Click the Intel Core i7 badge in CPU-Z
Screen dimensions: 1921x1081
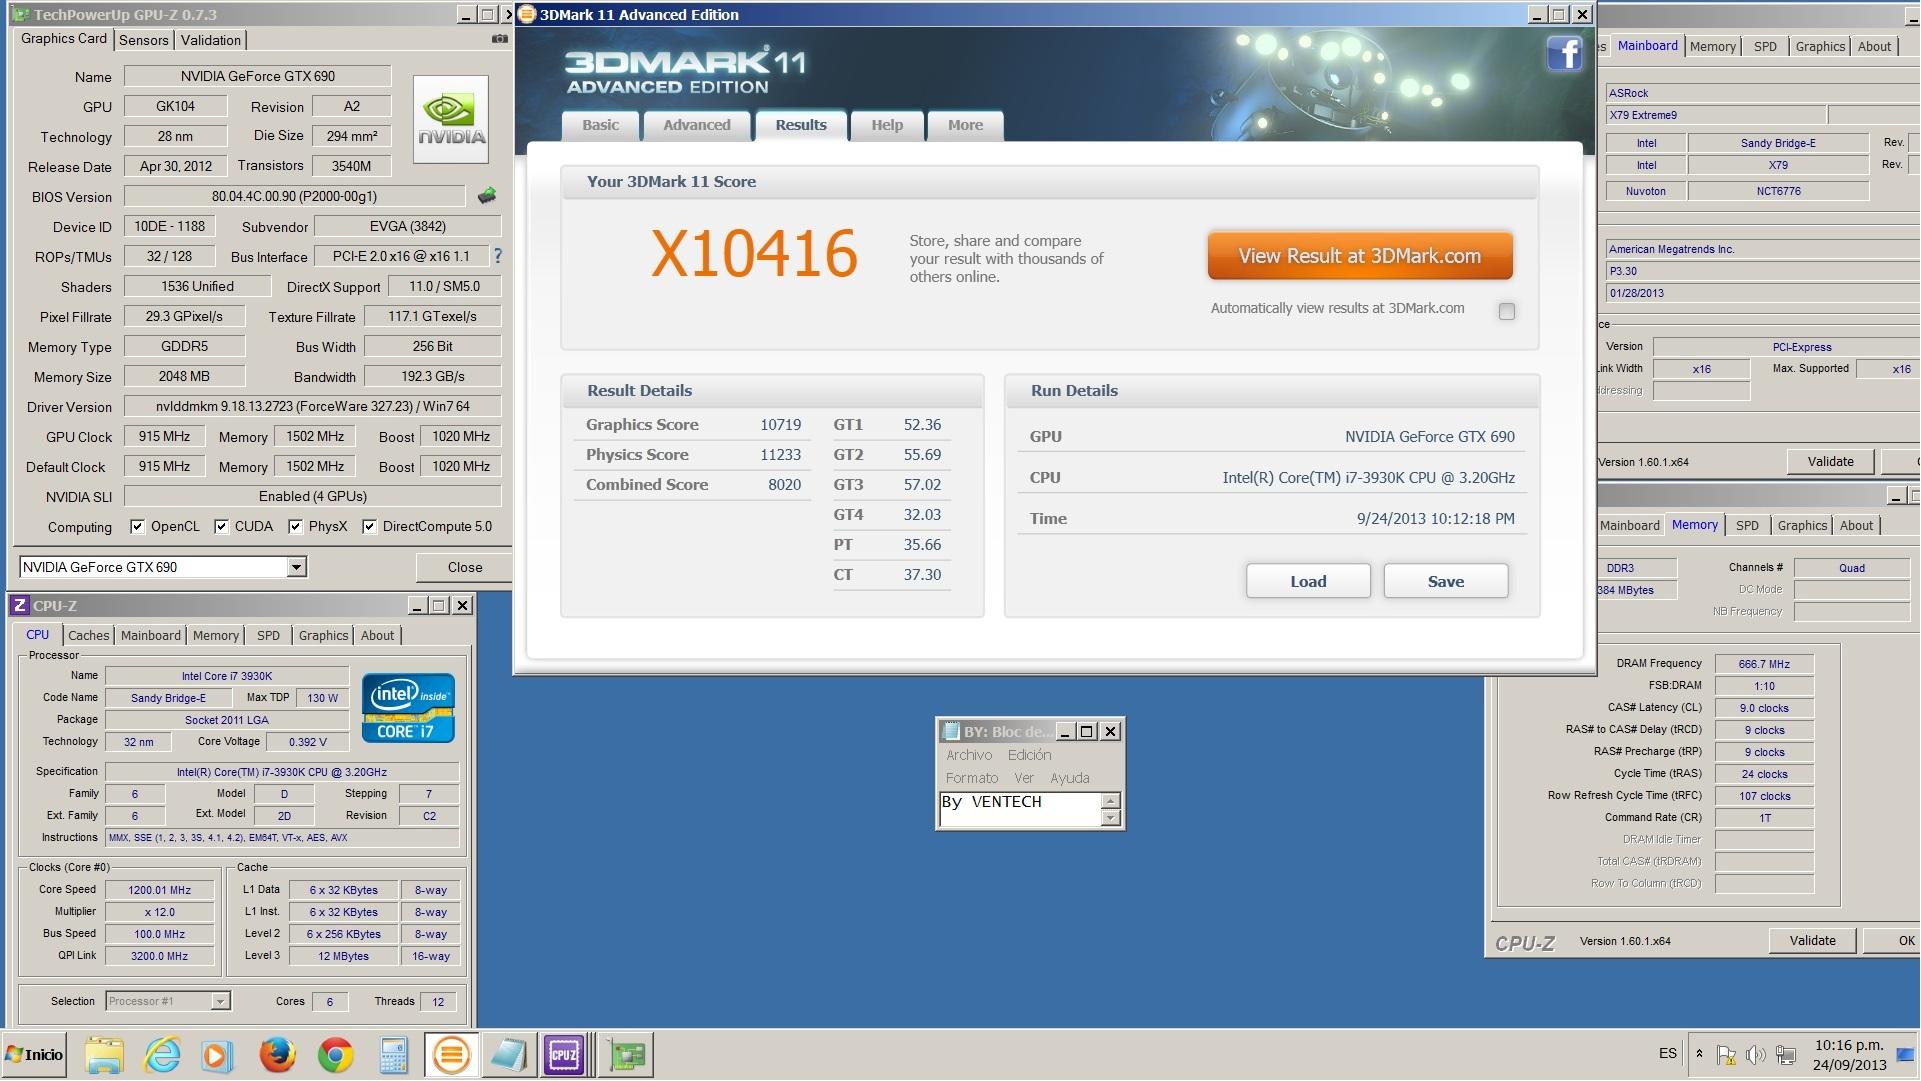tap(408, 708)
